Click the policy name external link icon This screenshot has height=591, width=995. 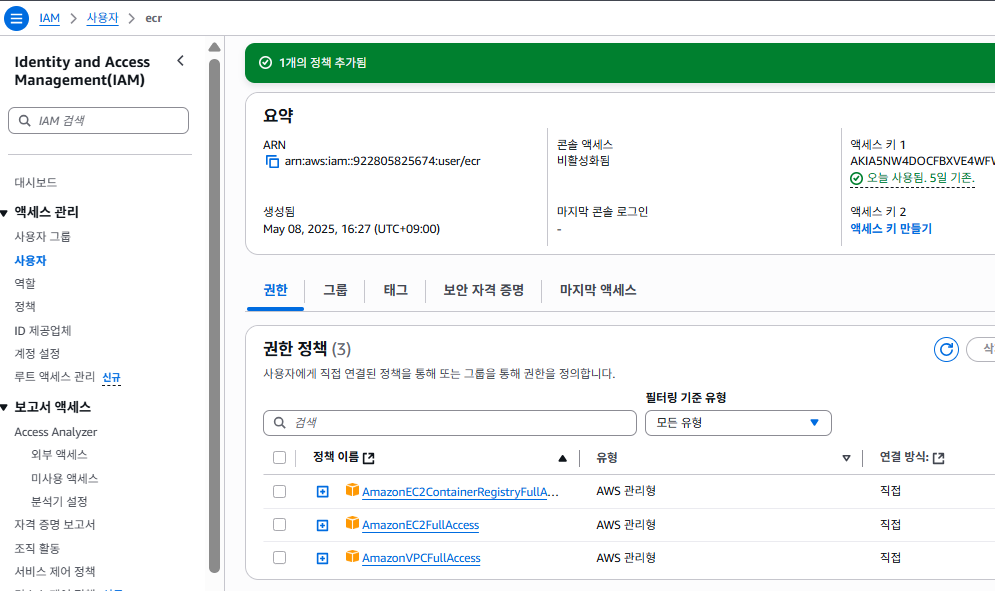[x=369, y=458]
